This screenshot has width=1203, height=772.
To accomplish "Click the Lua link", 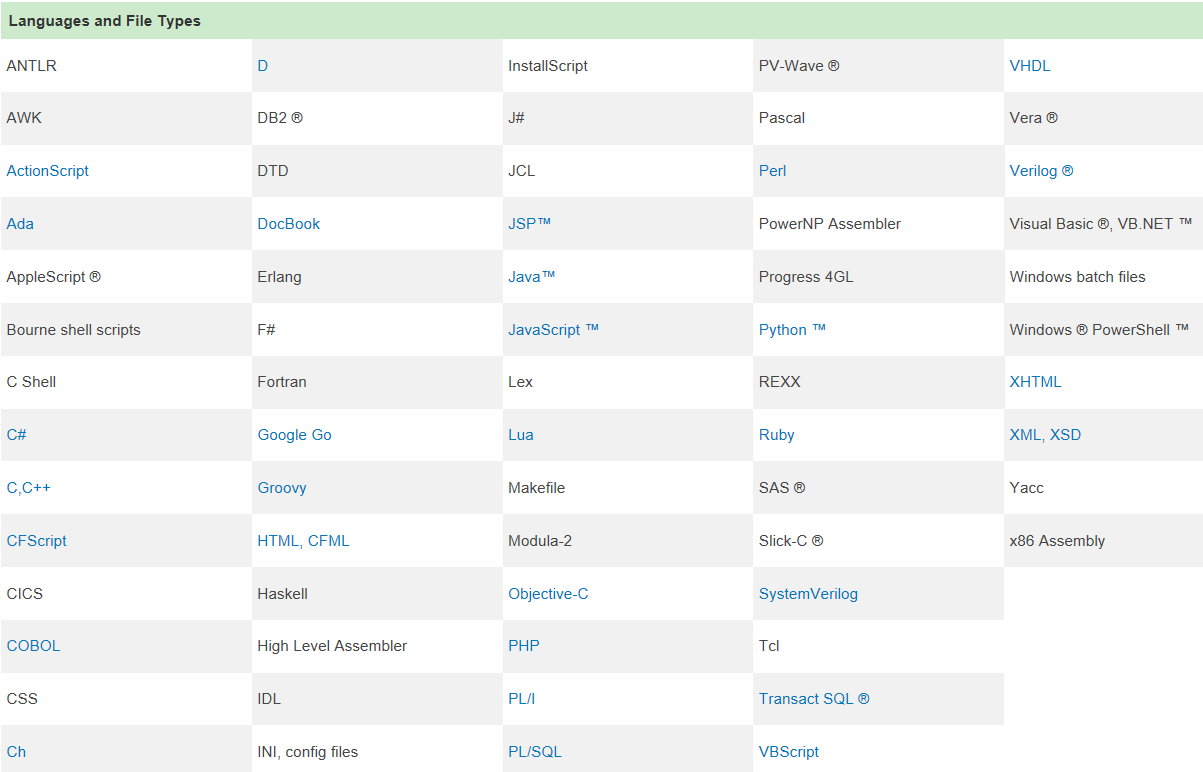I will pos(521,435).
